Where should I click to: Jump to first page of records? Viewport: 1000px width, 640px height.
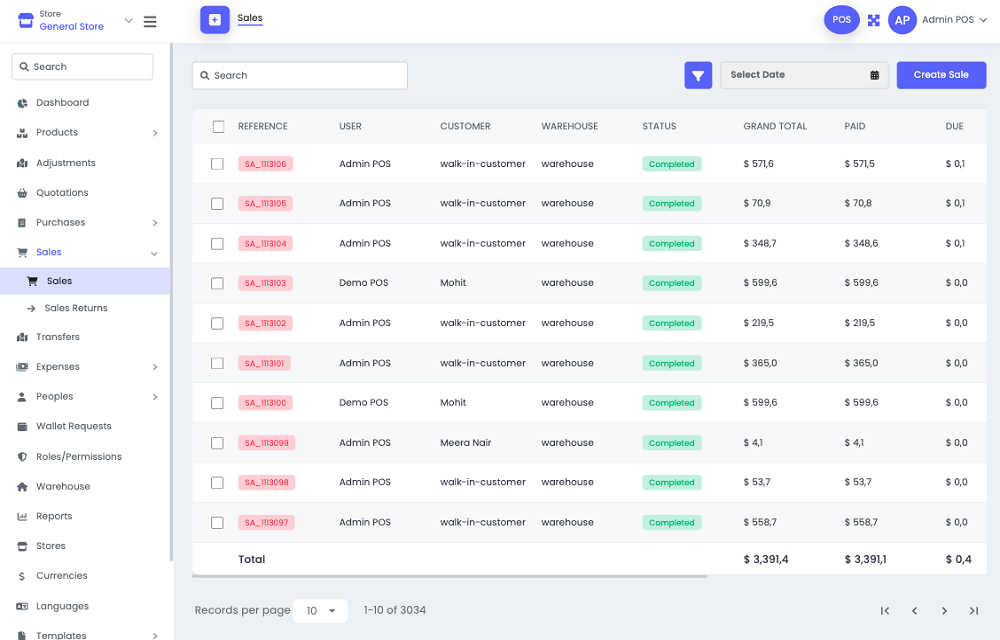(885, 611)
